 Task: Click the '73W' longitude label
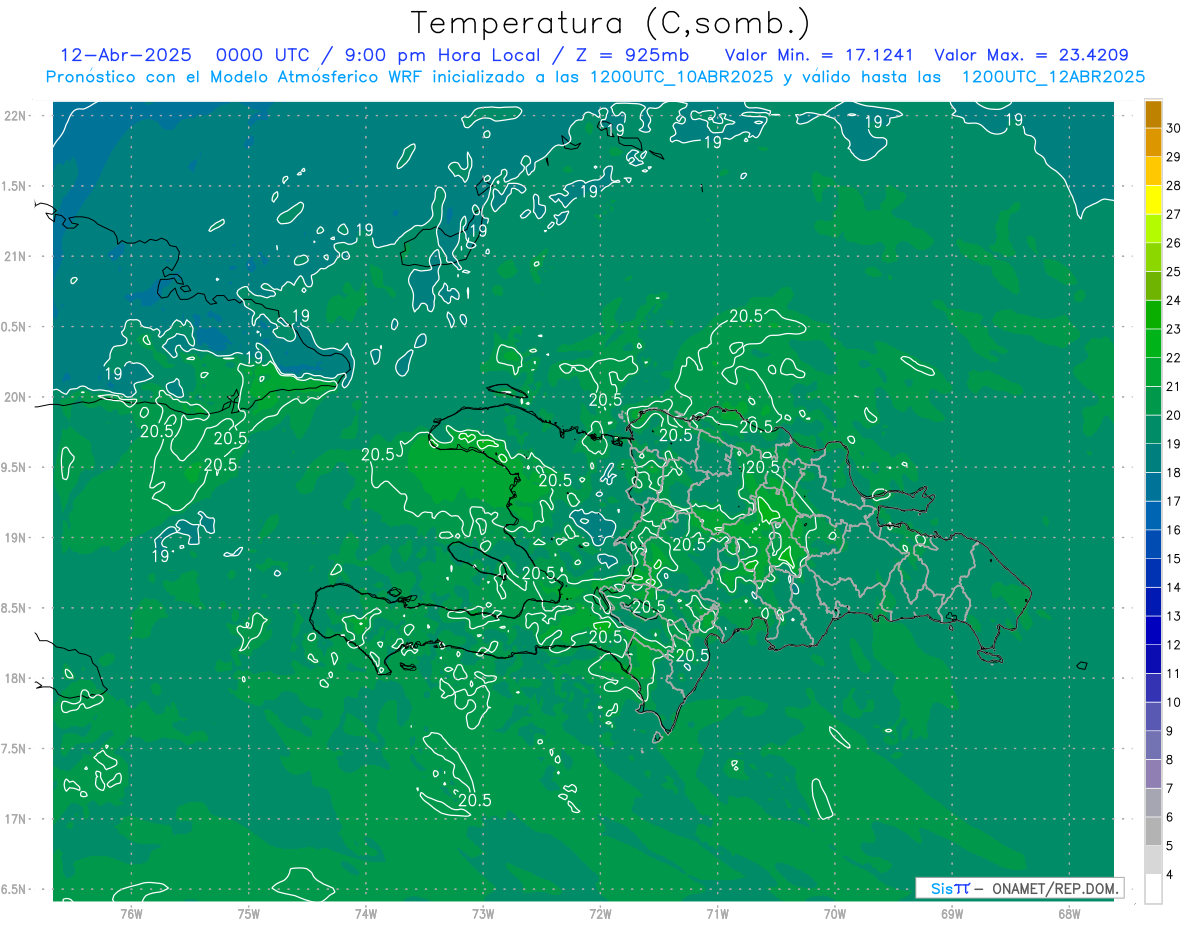coord(483,914)
